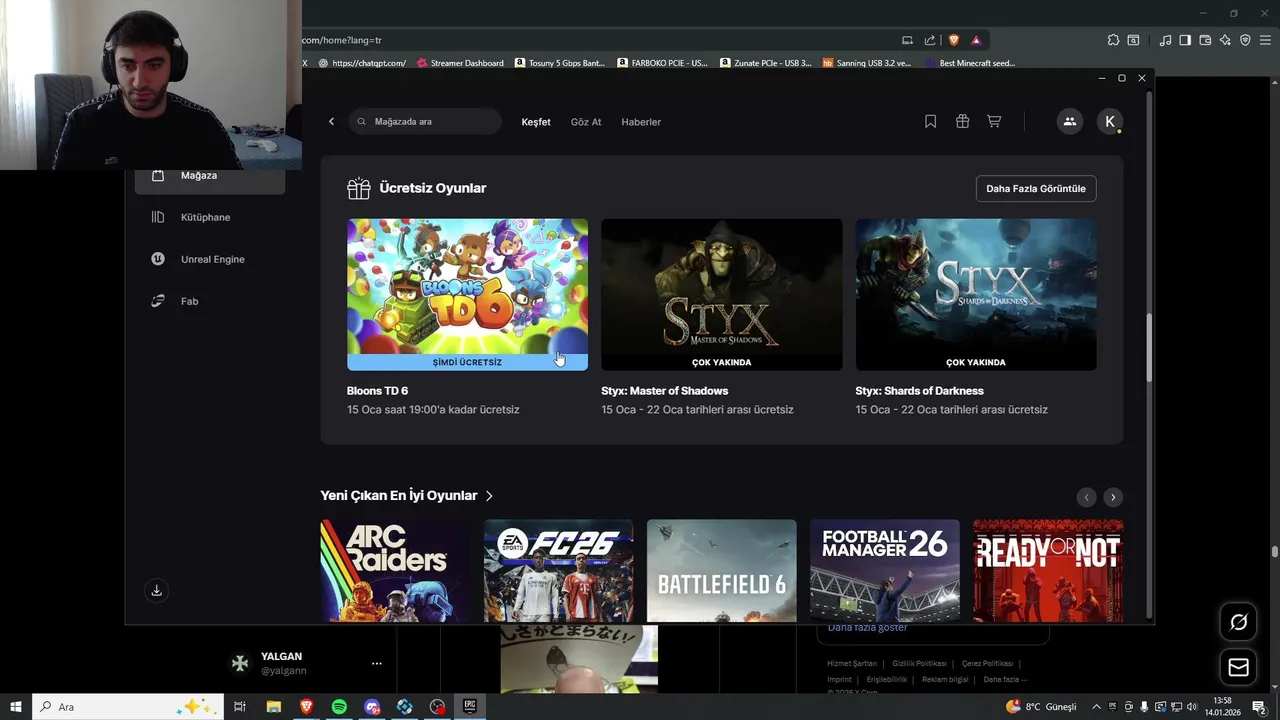Open the downloads icon in Epic sidebar
This screenshot has height=720, width=1280.
click(156, 590)
